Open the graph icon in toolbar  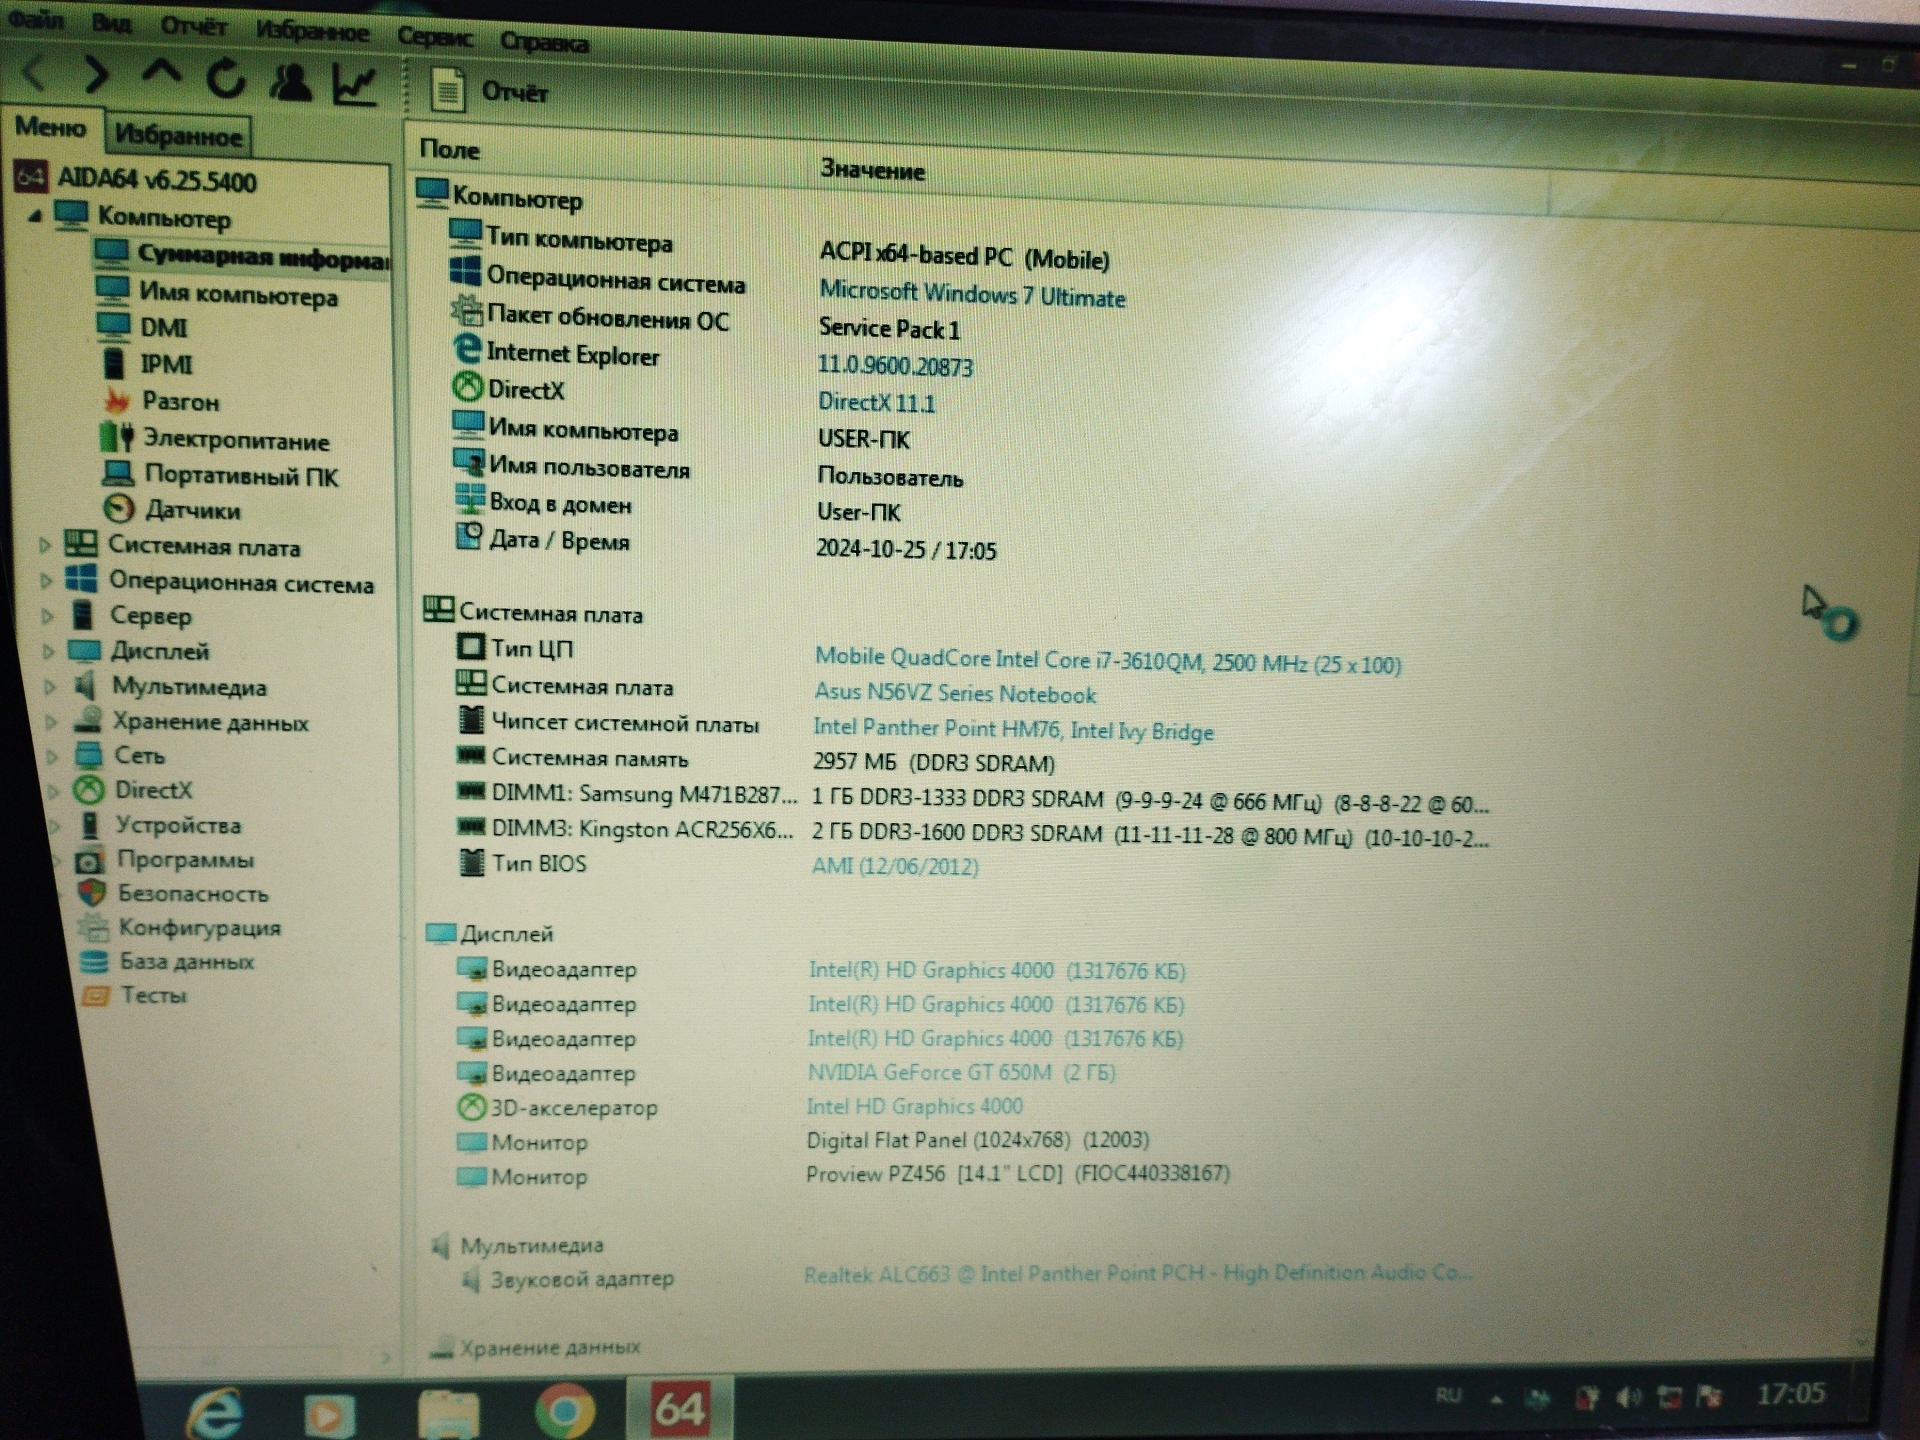pyautogui.click(x=355, y=85)
